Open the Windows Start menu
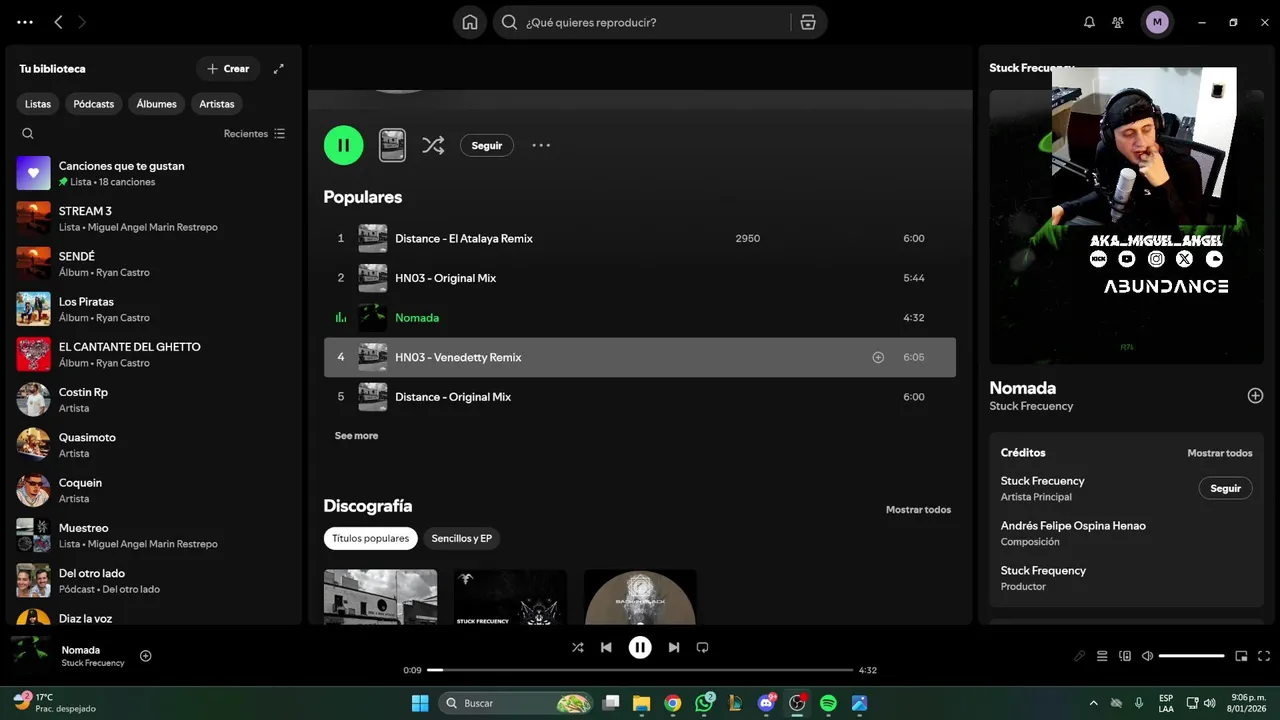The width and height of the screenshot is (1280, 720). click(x=420, y=703)
